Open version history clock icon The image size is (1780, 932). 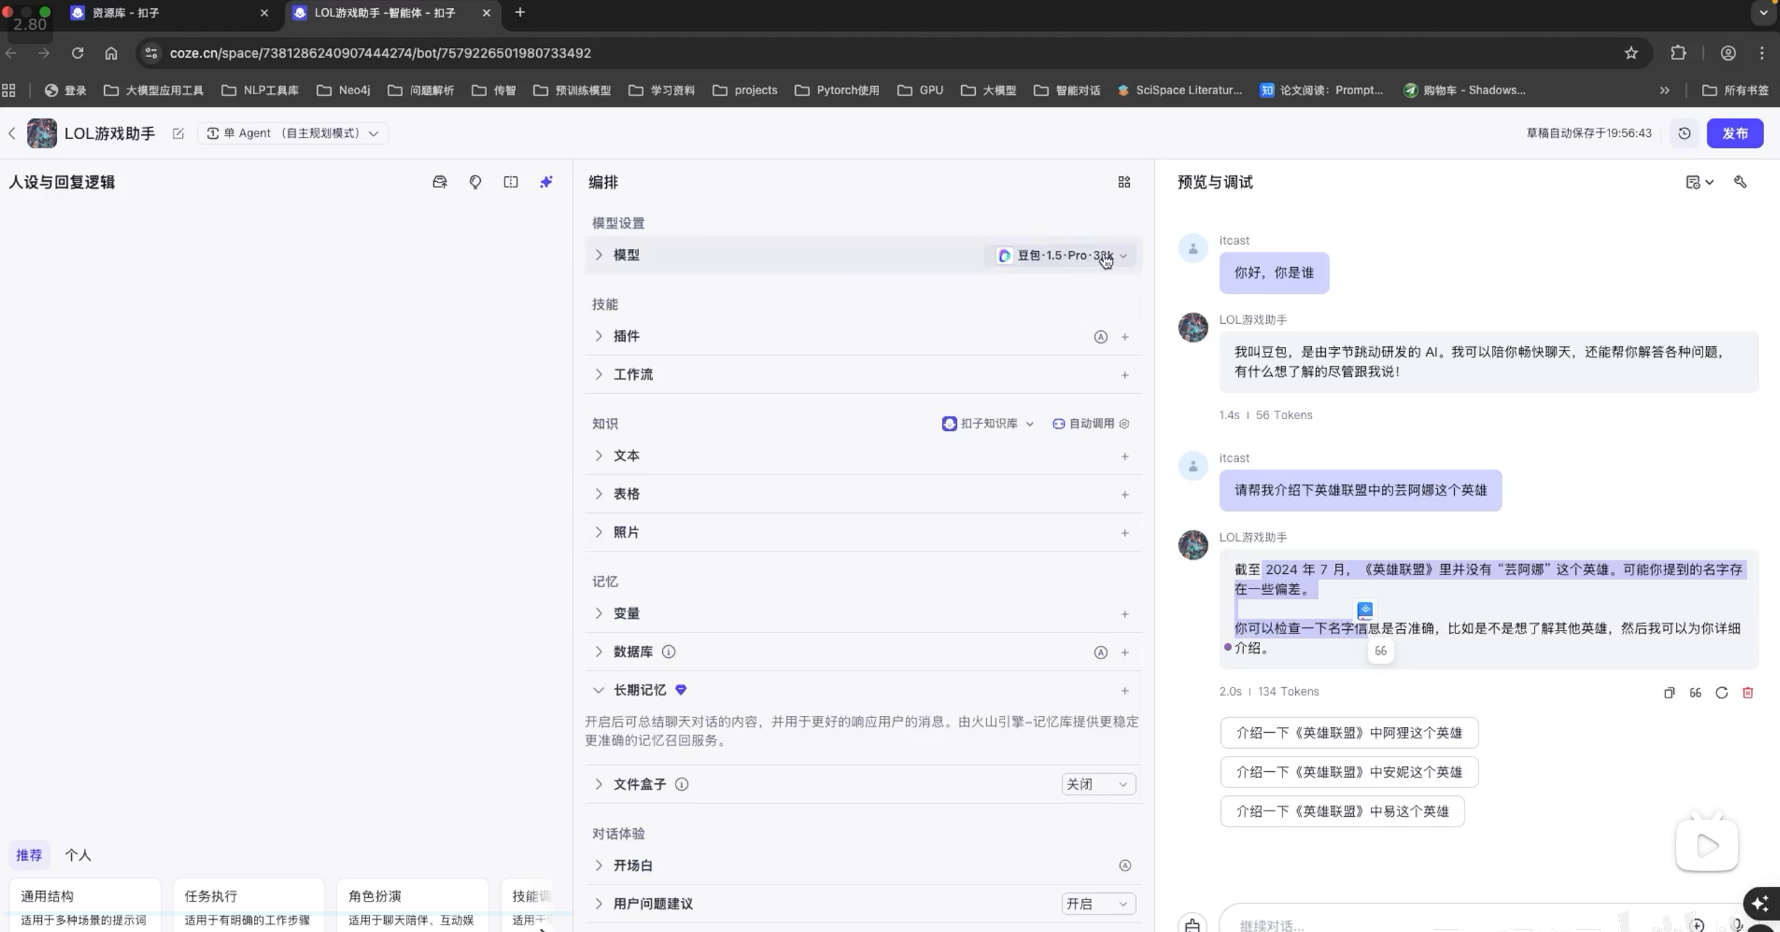tap(1684, 133)
